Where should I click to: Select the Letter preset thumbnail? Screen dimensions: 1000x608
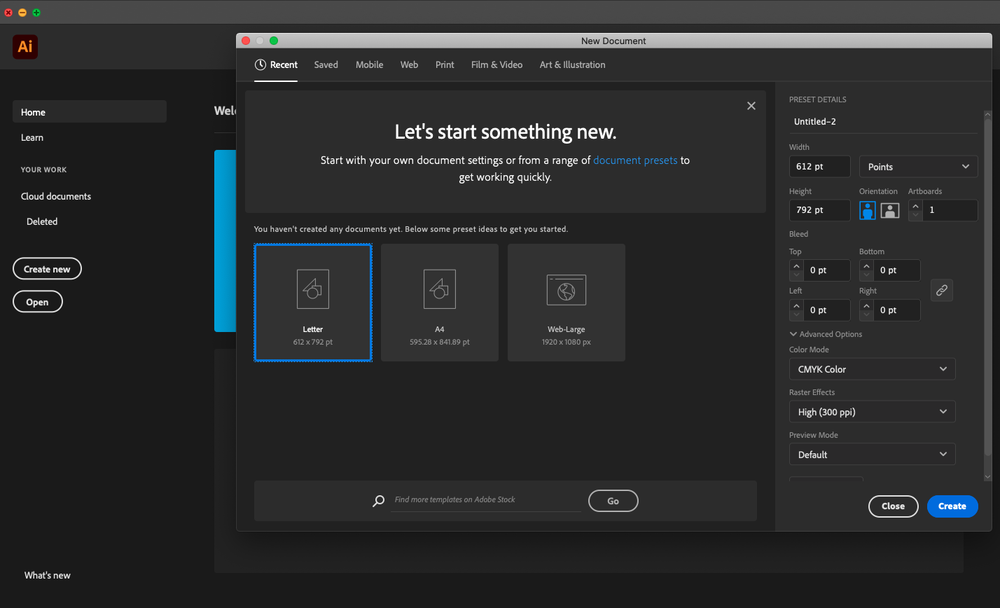(313, 302)
